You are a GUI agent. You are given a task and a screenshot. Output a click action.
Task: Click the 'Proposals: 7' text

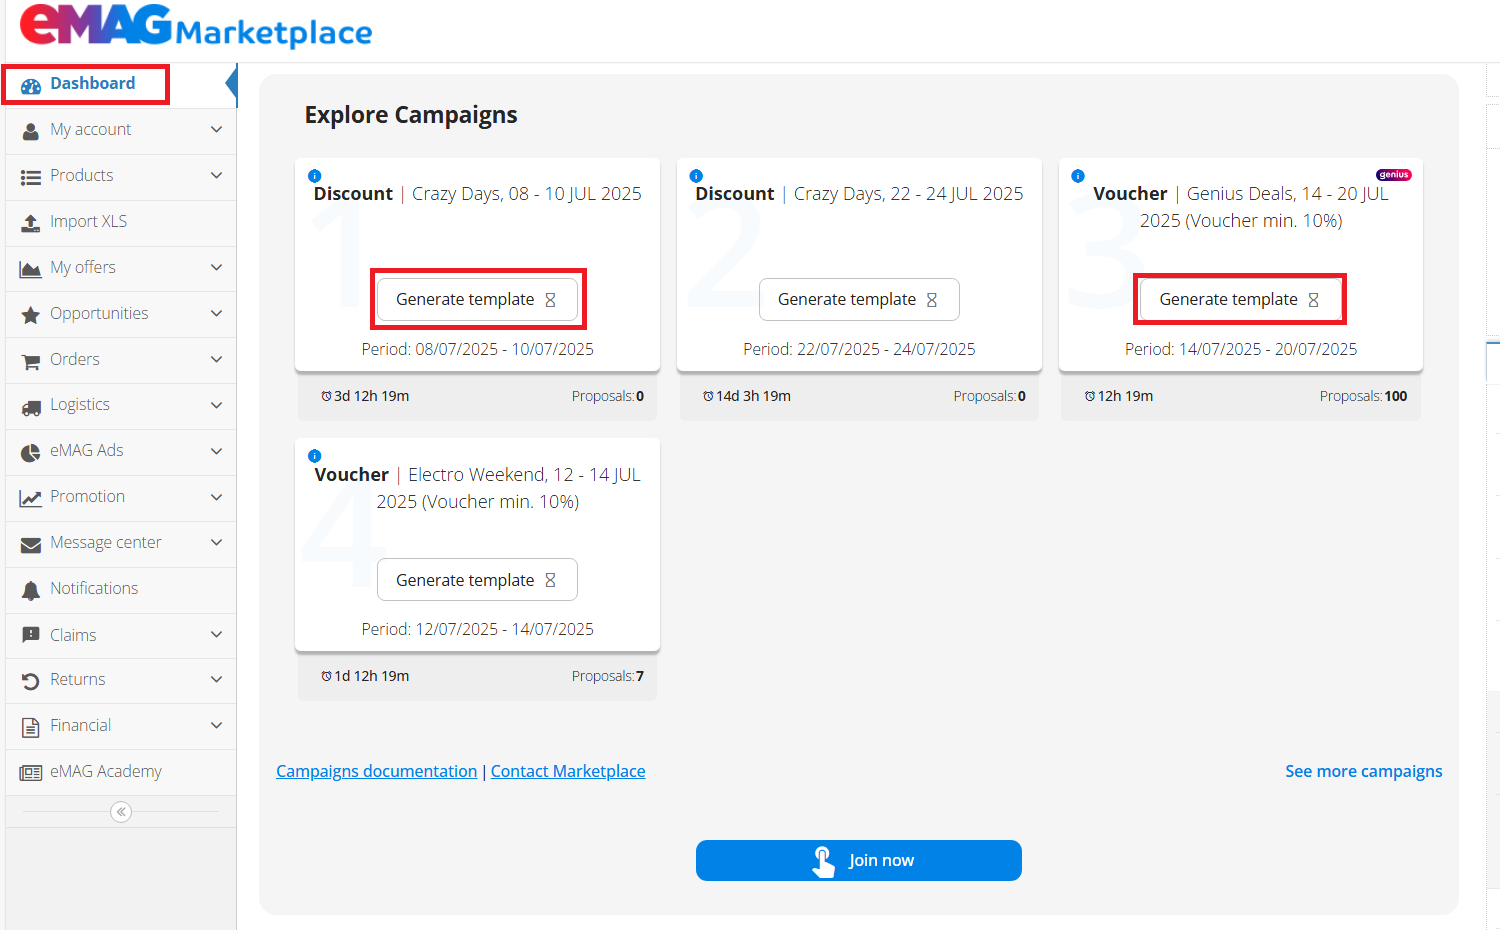[x=608, y=677]
